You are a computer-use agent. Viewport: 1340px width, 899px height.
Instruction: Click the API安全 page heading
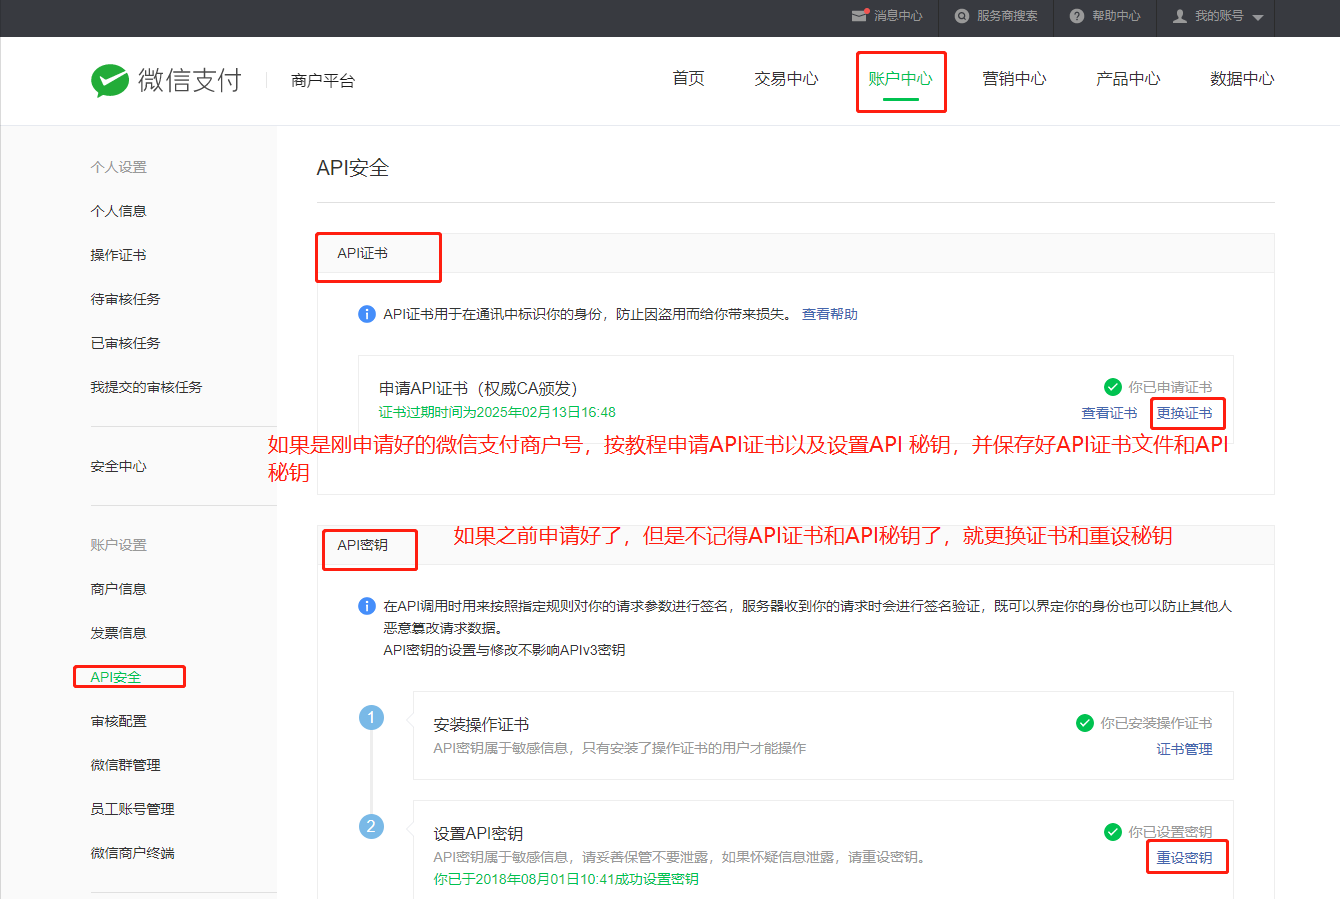[x=353, y=168]
